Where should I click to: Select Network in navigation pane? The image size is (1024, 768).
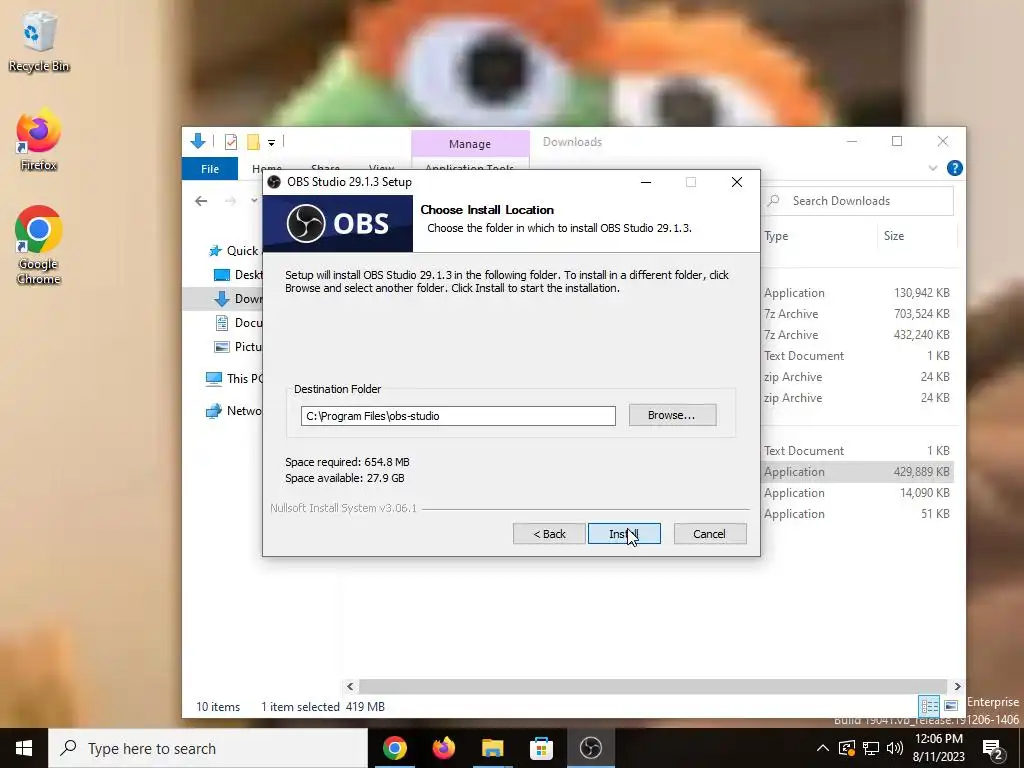[234, 411]
